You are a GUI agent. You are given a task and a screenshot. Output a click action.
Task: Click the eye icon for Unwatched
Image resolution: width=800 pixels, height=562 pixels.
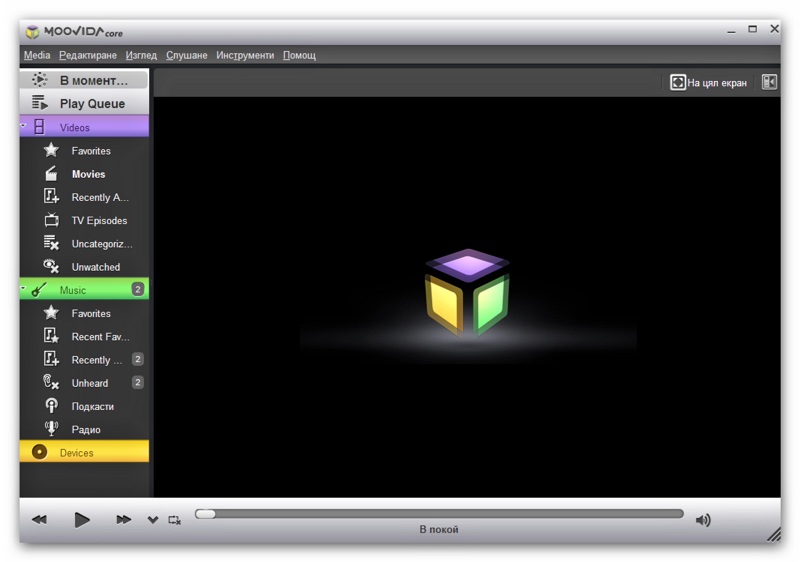51,266
